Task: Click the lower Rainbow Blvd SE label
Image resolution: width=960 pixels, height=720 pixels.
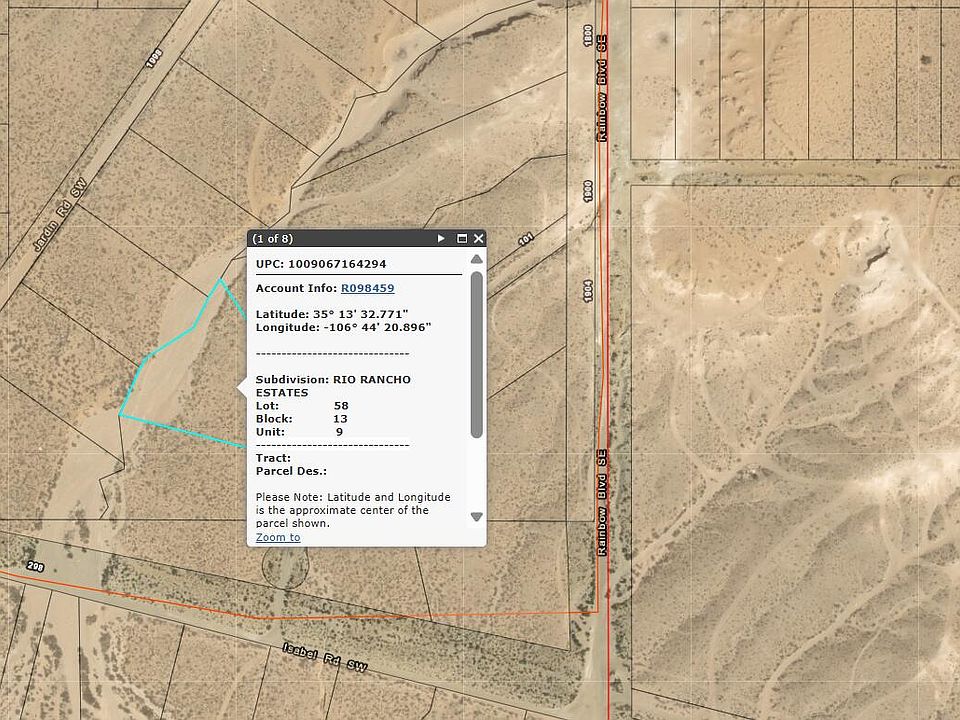Action: point(602,503)
